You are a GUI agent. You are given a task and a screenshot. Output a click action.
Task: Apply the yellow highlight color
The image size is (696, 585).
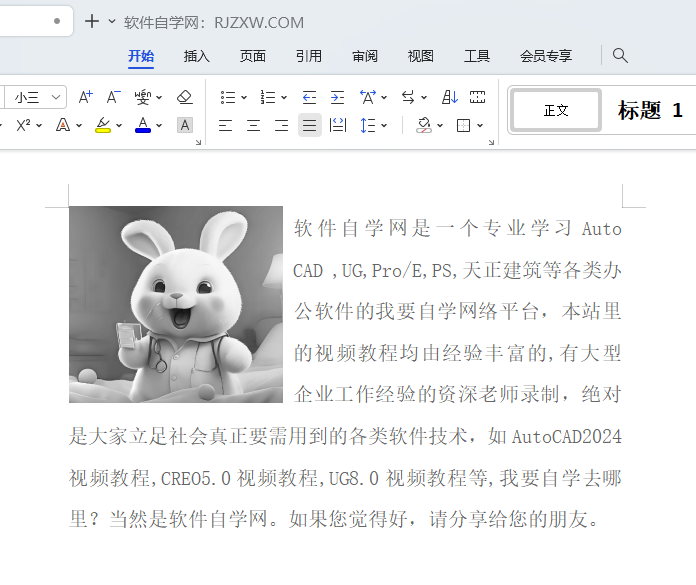[102, 125]
